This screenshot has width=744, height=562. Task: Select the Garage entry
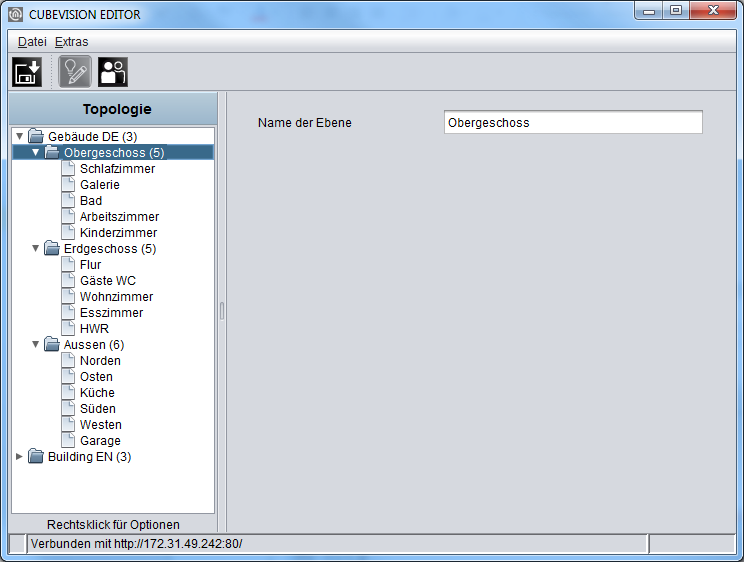pyautogui.click(x=100, y=441)
